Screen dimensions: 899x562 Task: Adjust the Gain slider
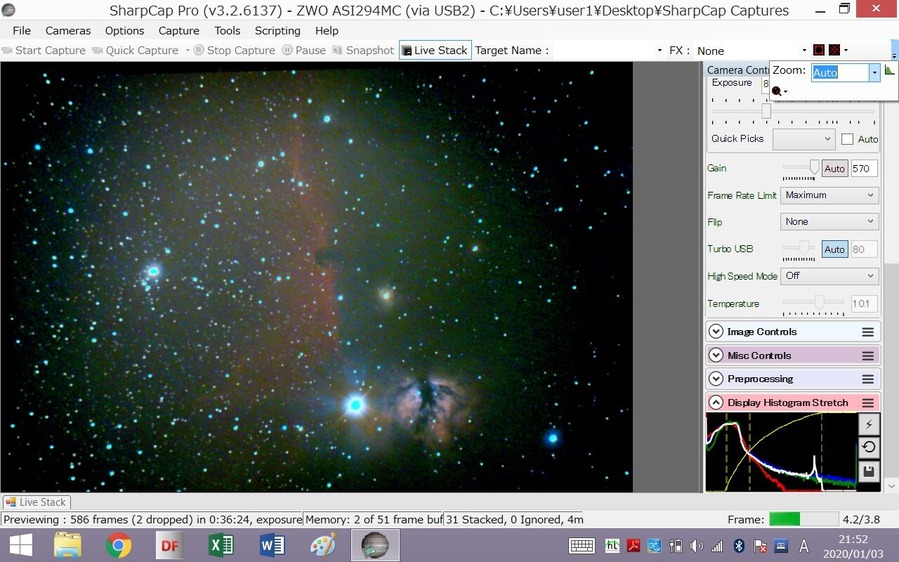click(x=814, y=167)
